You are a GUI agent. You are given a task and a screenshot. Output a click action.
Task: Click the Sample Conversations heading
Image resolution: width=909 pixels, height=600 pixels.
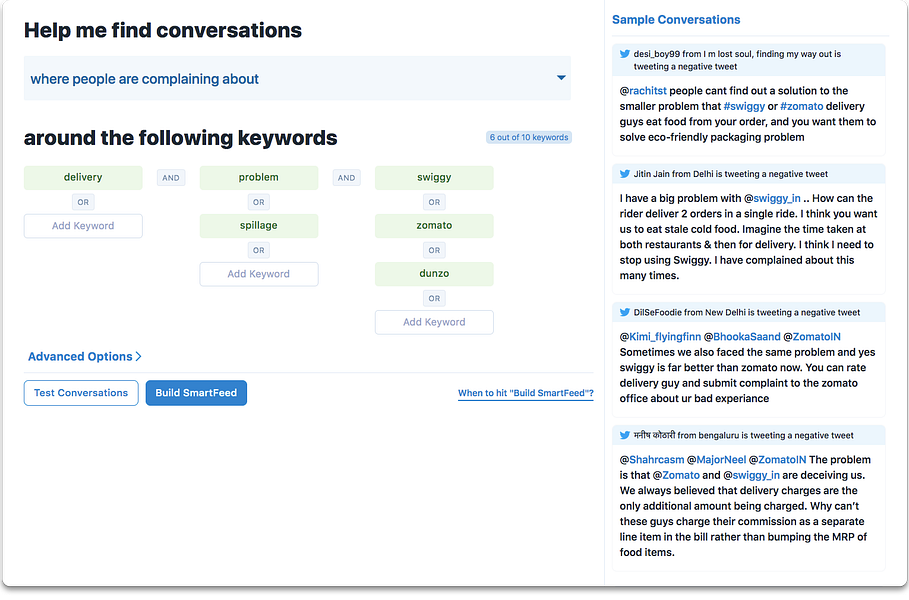coord(676,20)
